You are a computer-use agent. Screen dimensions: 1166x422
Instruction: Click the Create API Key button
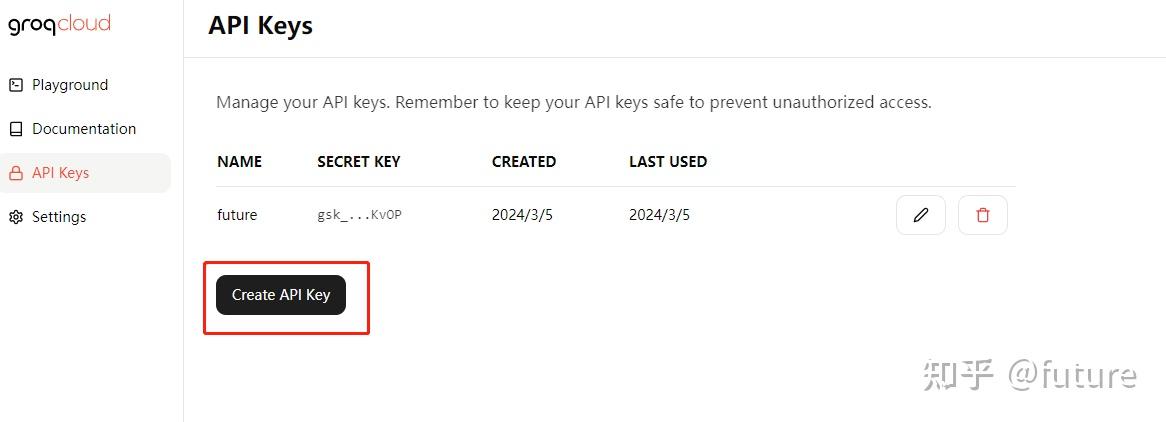281,295
